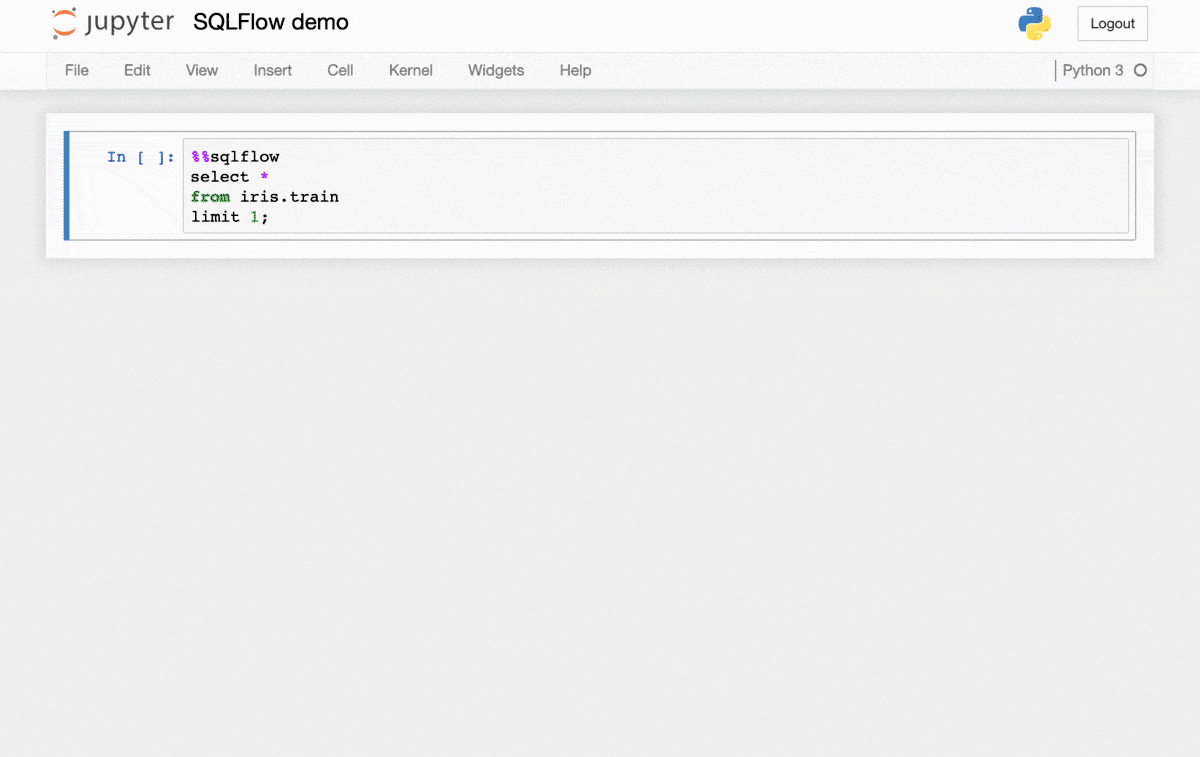
Task: Open the Widgets menu
Action: click(x=496, y=70)
